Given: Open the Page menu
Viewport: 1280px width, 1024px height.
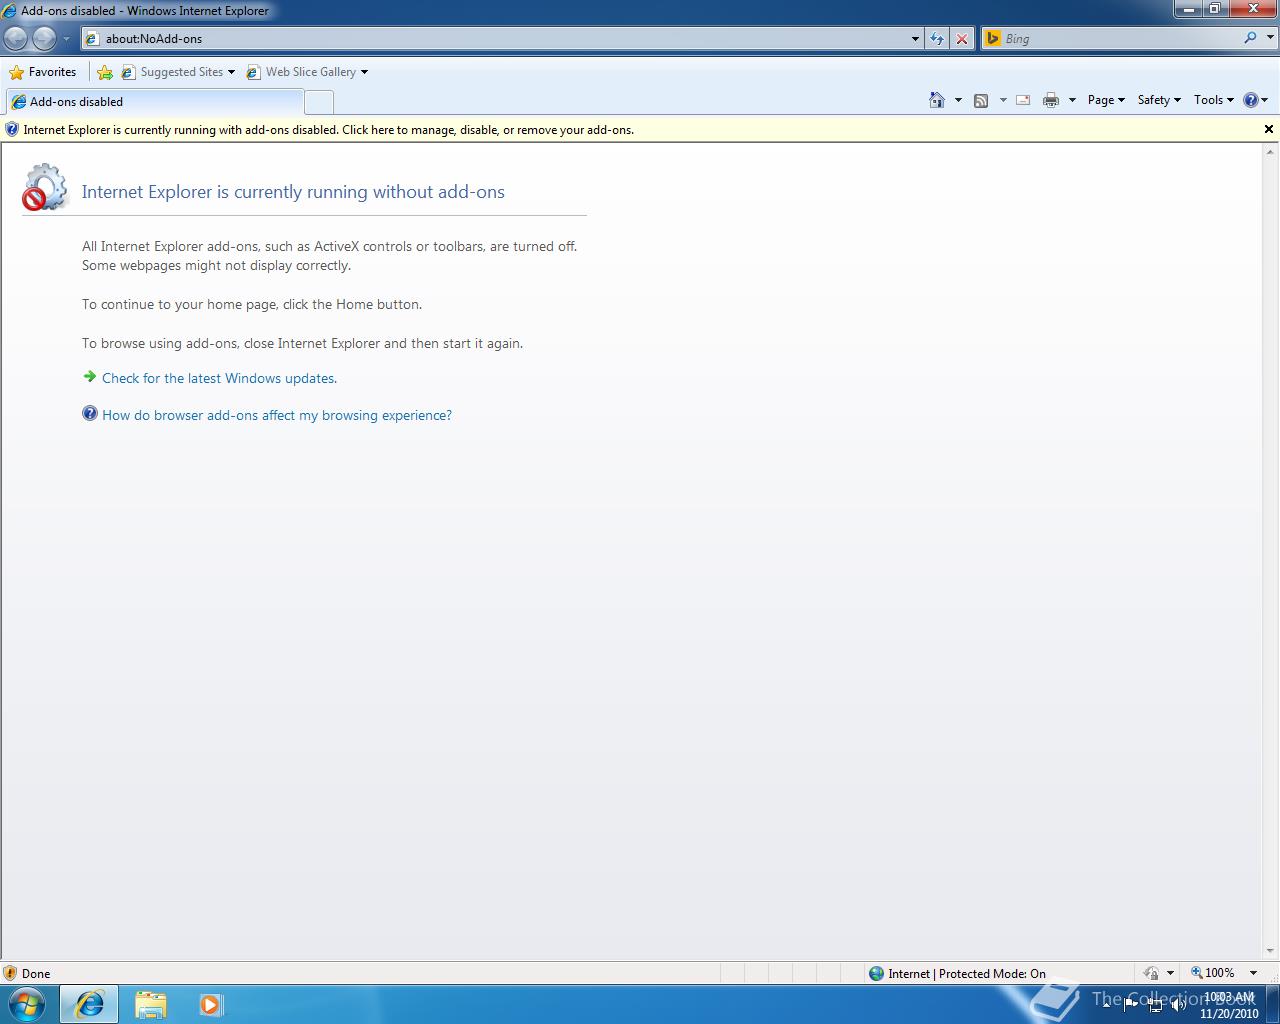Looking at the screenshot, I should click(1106, 100).
